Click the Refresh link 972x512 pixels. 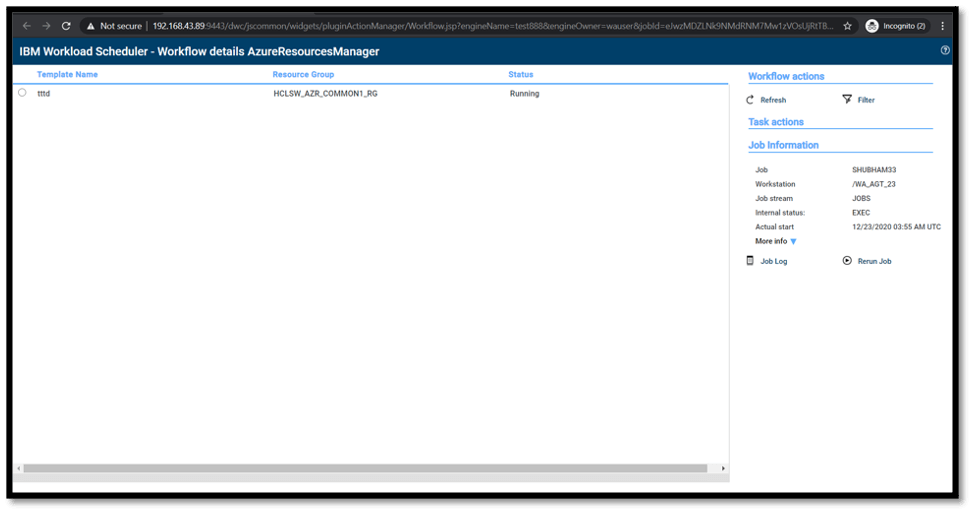pyautogui.click(x=773, y=100)
